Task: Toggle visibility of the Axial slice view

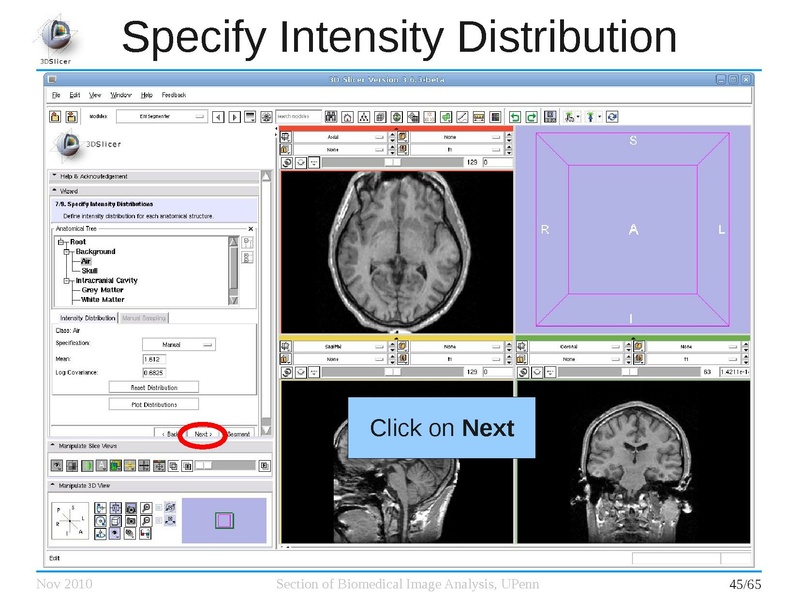Action: coord(286,162)
